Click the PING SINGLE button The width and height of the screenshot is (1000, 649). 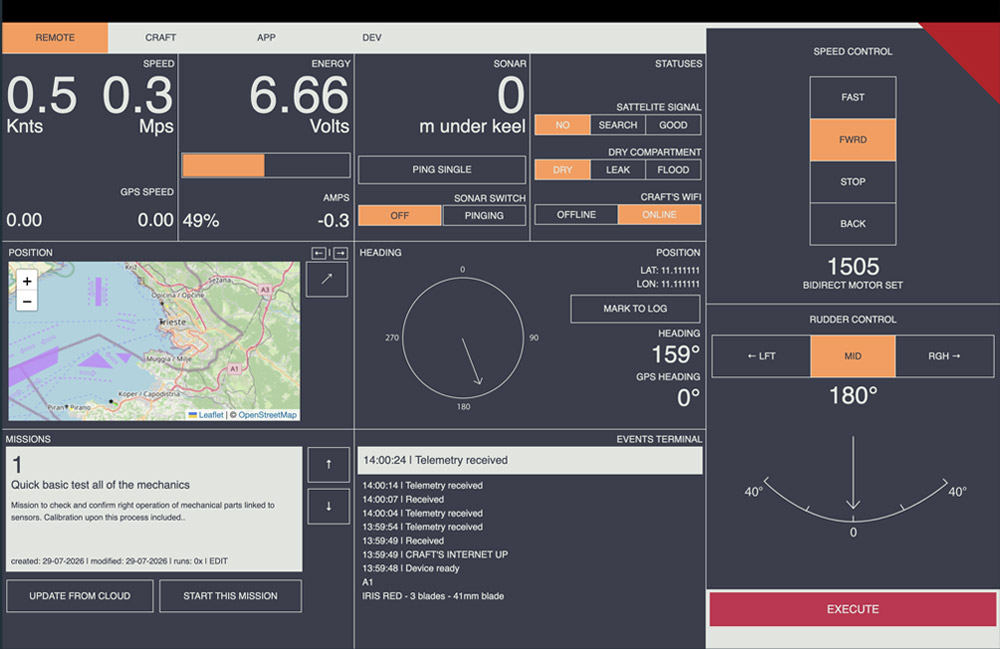pos(442,170)
